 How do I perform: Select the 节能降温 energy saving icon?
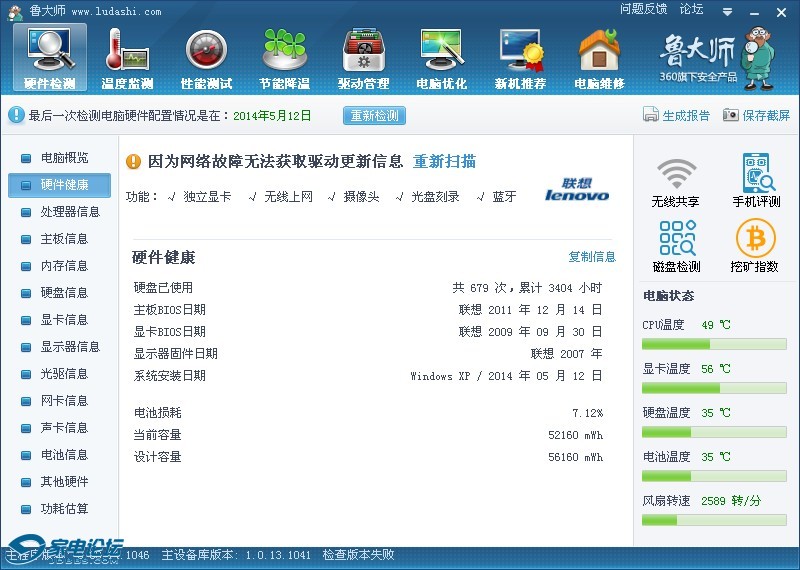tap(284, 57)
